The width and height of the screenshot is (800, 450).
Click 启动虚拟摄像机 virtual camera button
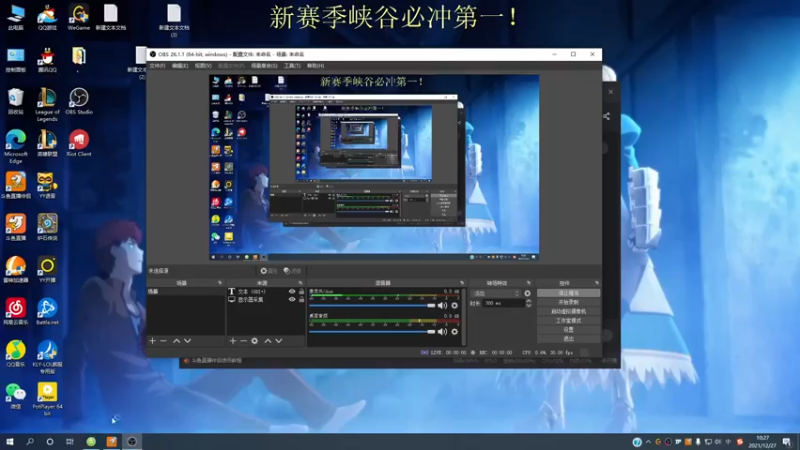568,312
